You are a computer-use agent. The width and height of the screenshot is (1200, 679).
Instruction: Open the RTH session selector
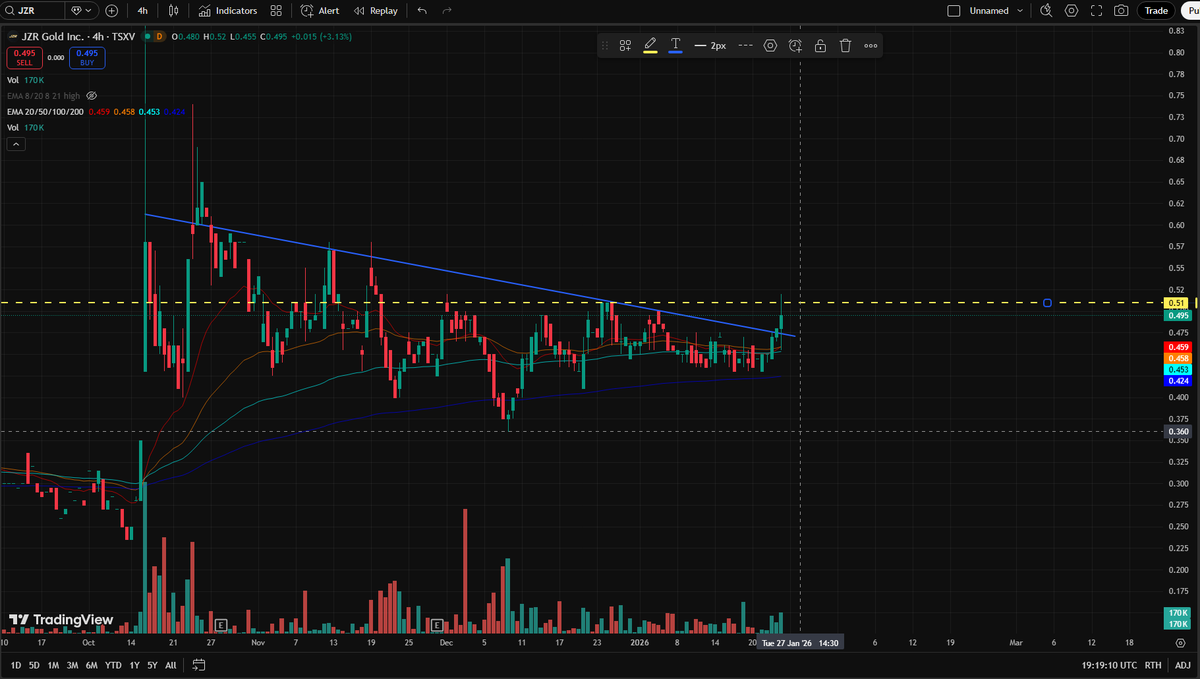(x=1154, y=665)
